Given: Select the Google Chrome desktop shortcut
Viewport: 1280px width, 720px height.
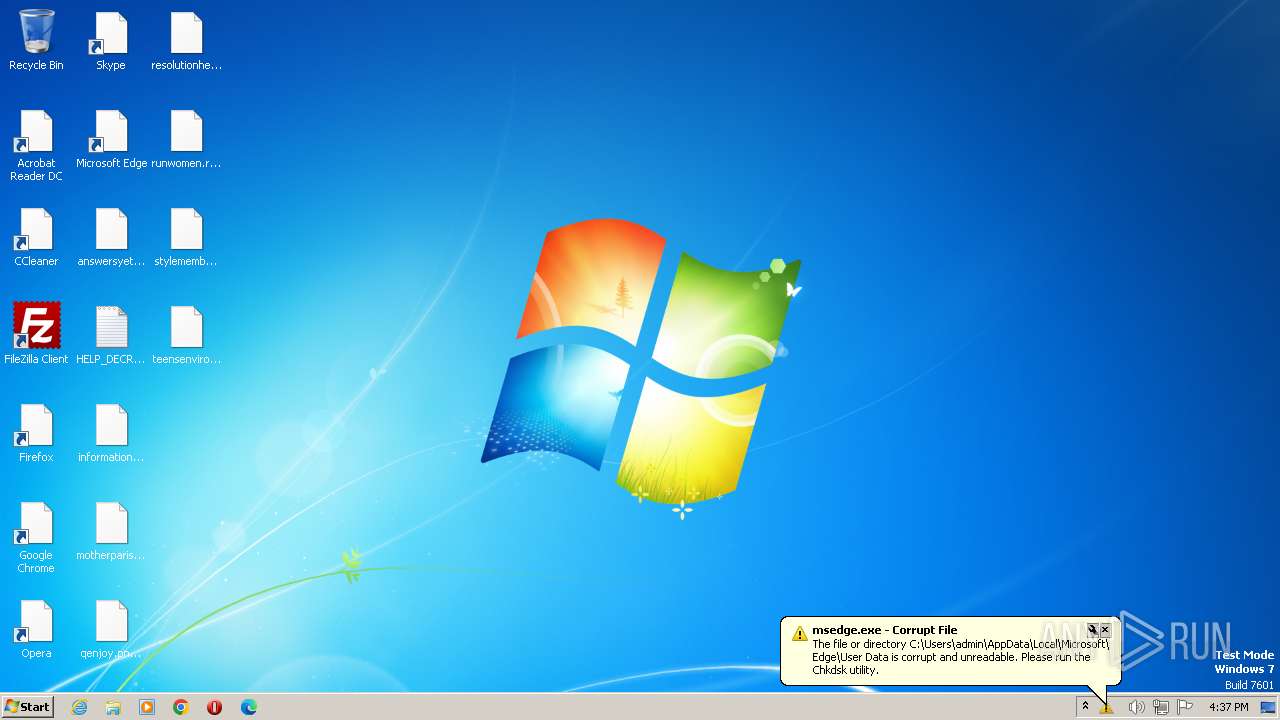Looking at the screenshot, I should [x=36, y=538].
